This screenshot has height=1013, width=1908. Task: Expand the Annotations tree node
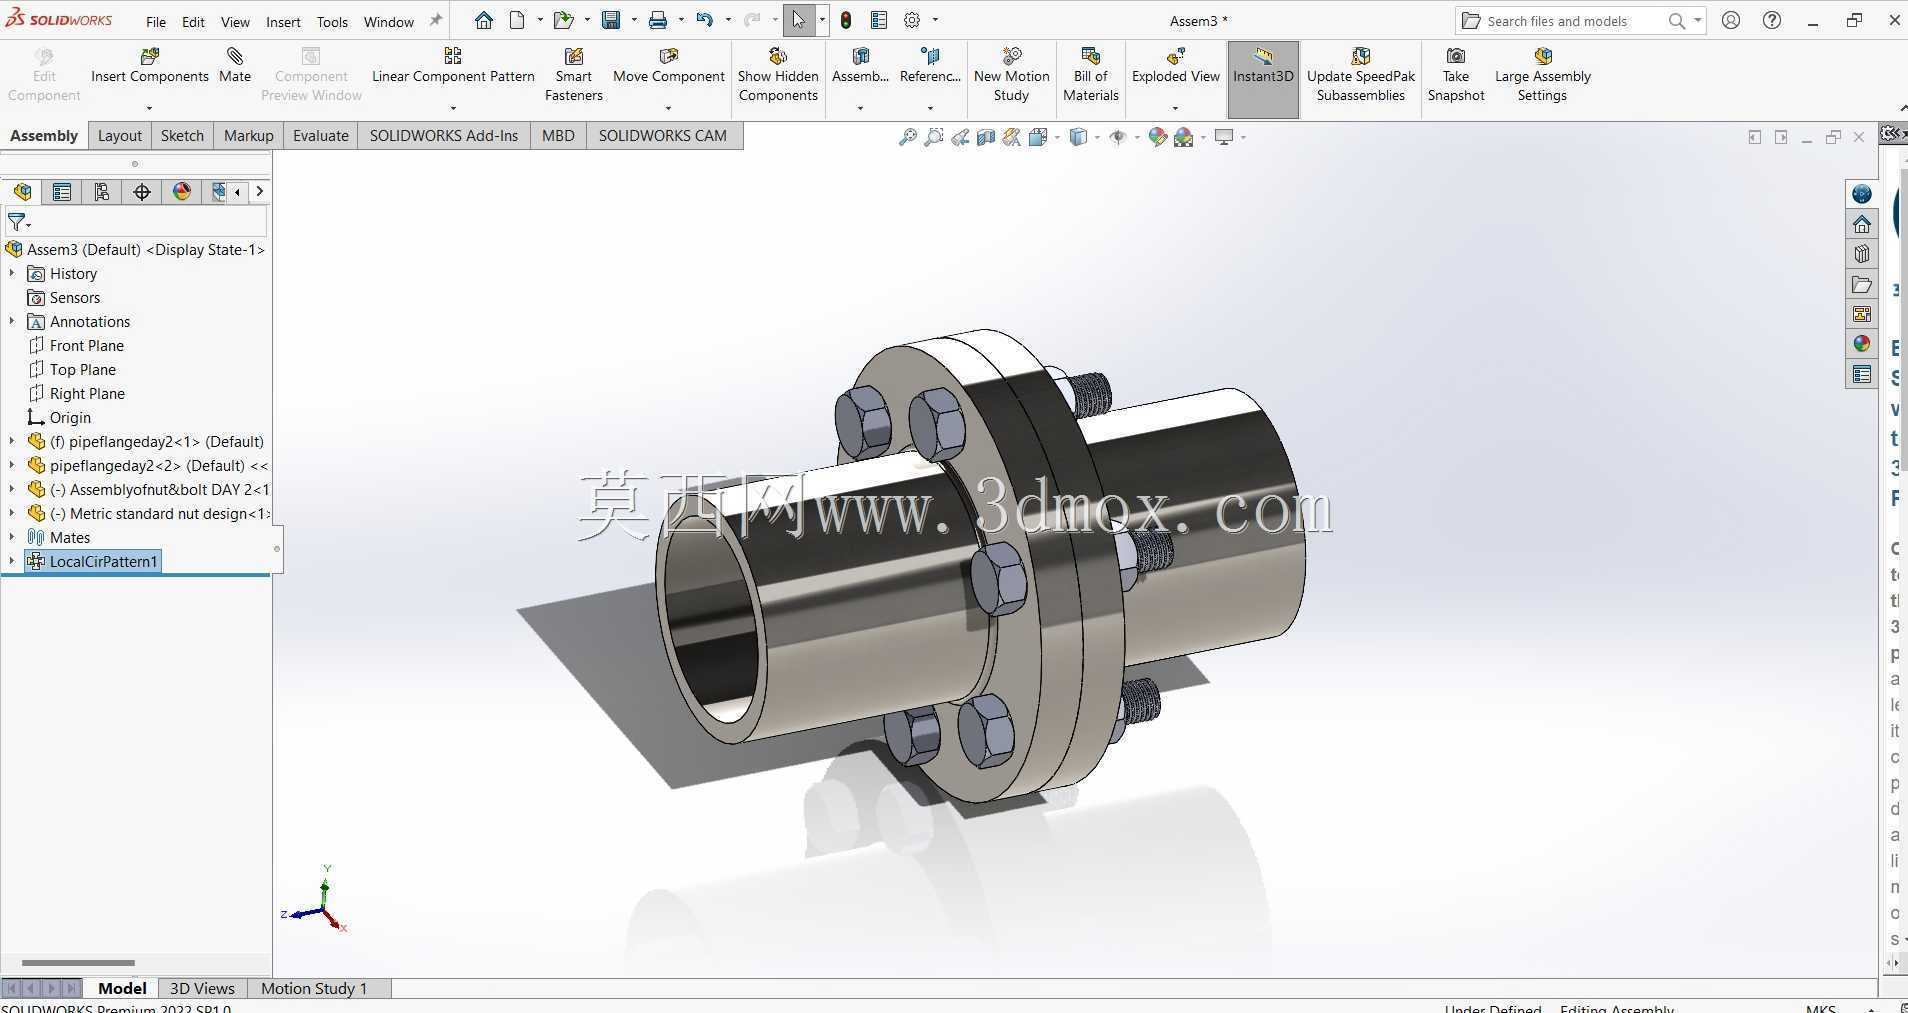click(x=12, y=321)
